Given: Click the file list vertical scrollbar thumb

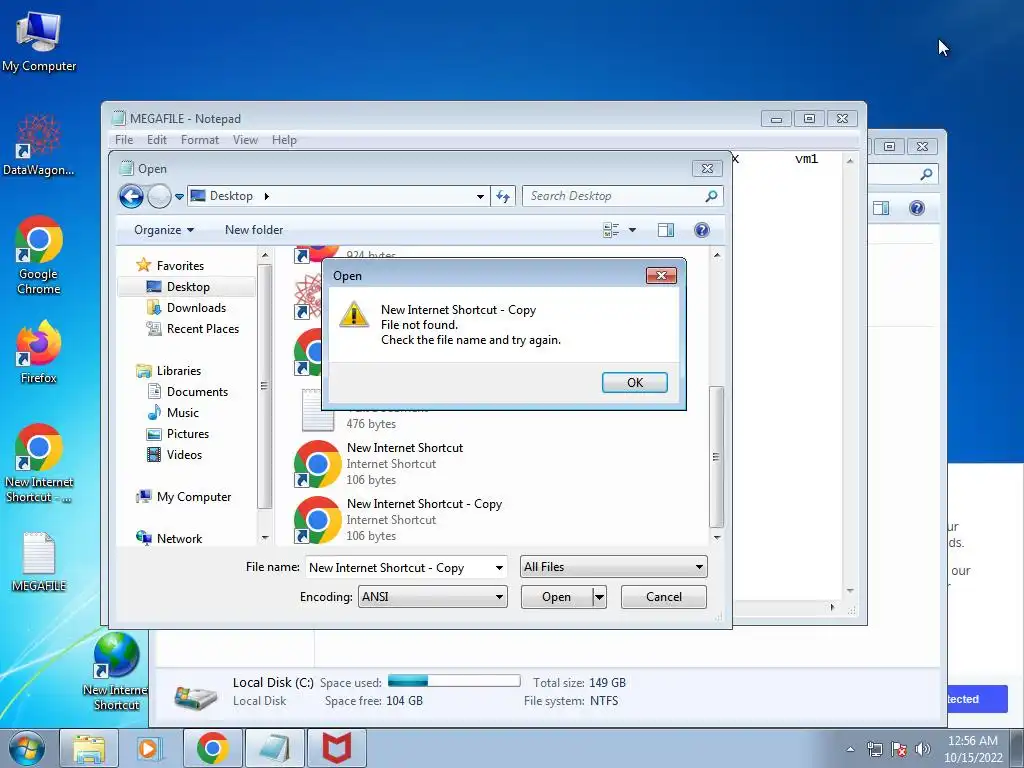Looking at the screenshot, I should point(716,457).
